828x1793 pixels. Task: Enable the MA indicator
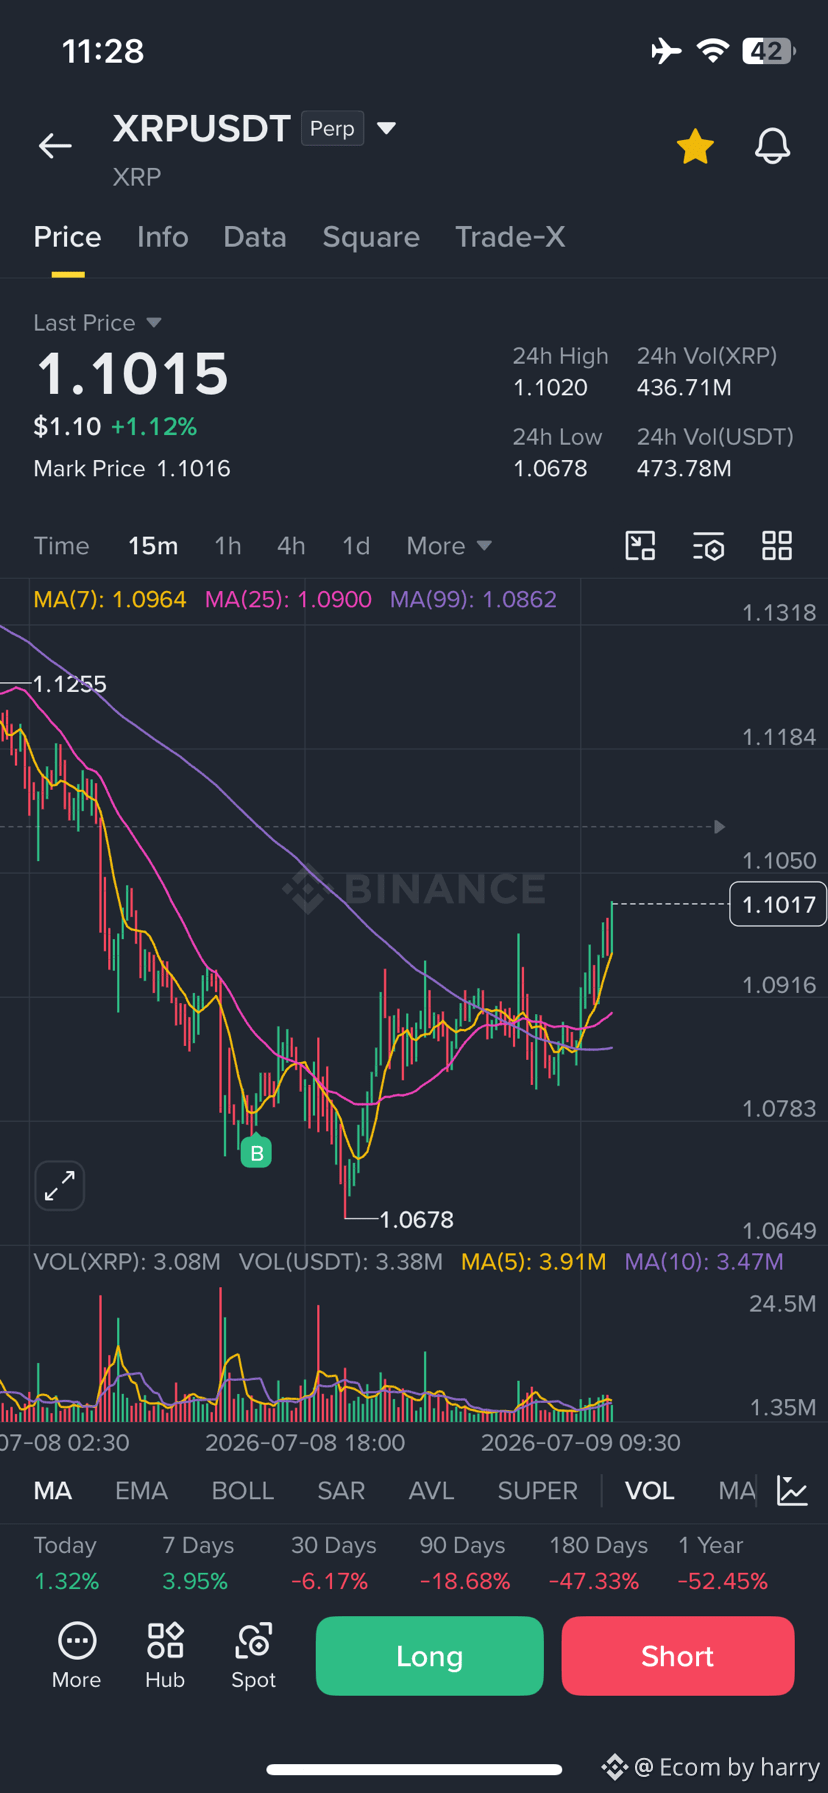(53, 1491)
